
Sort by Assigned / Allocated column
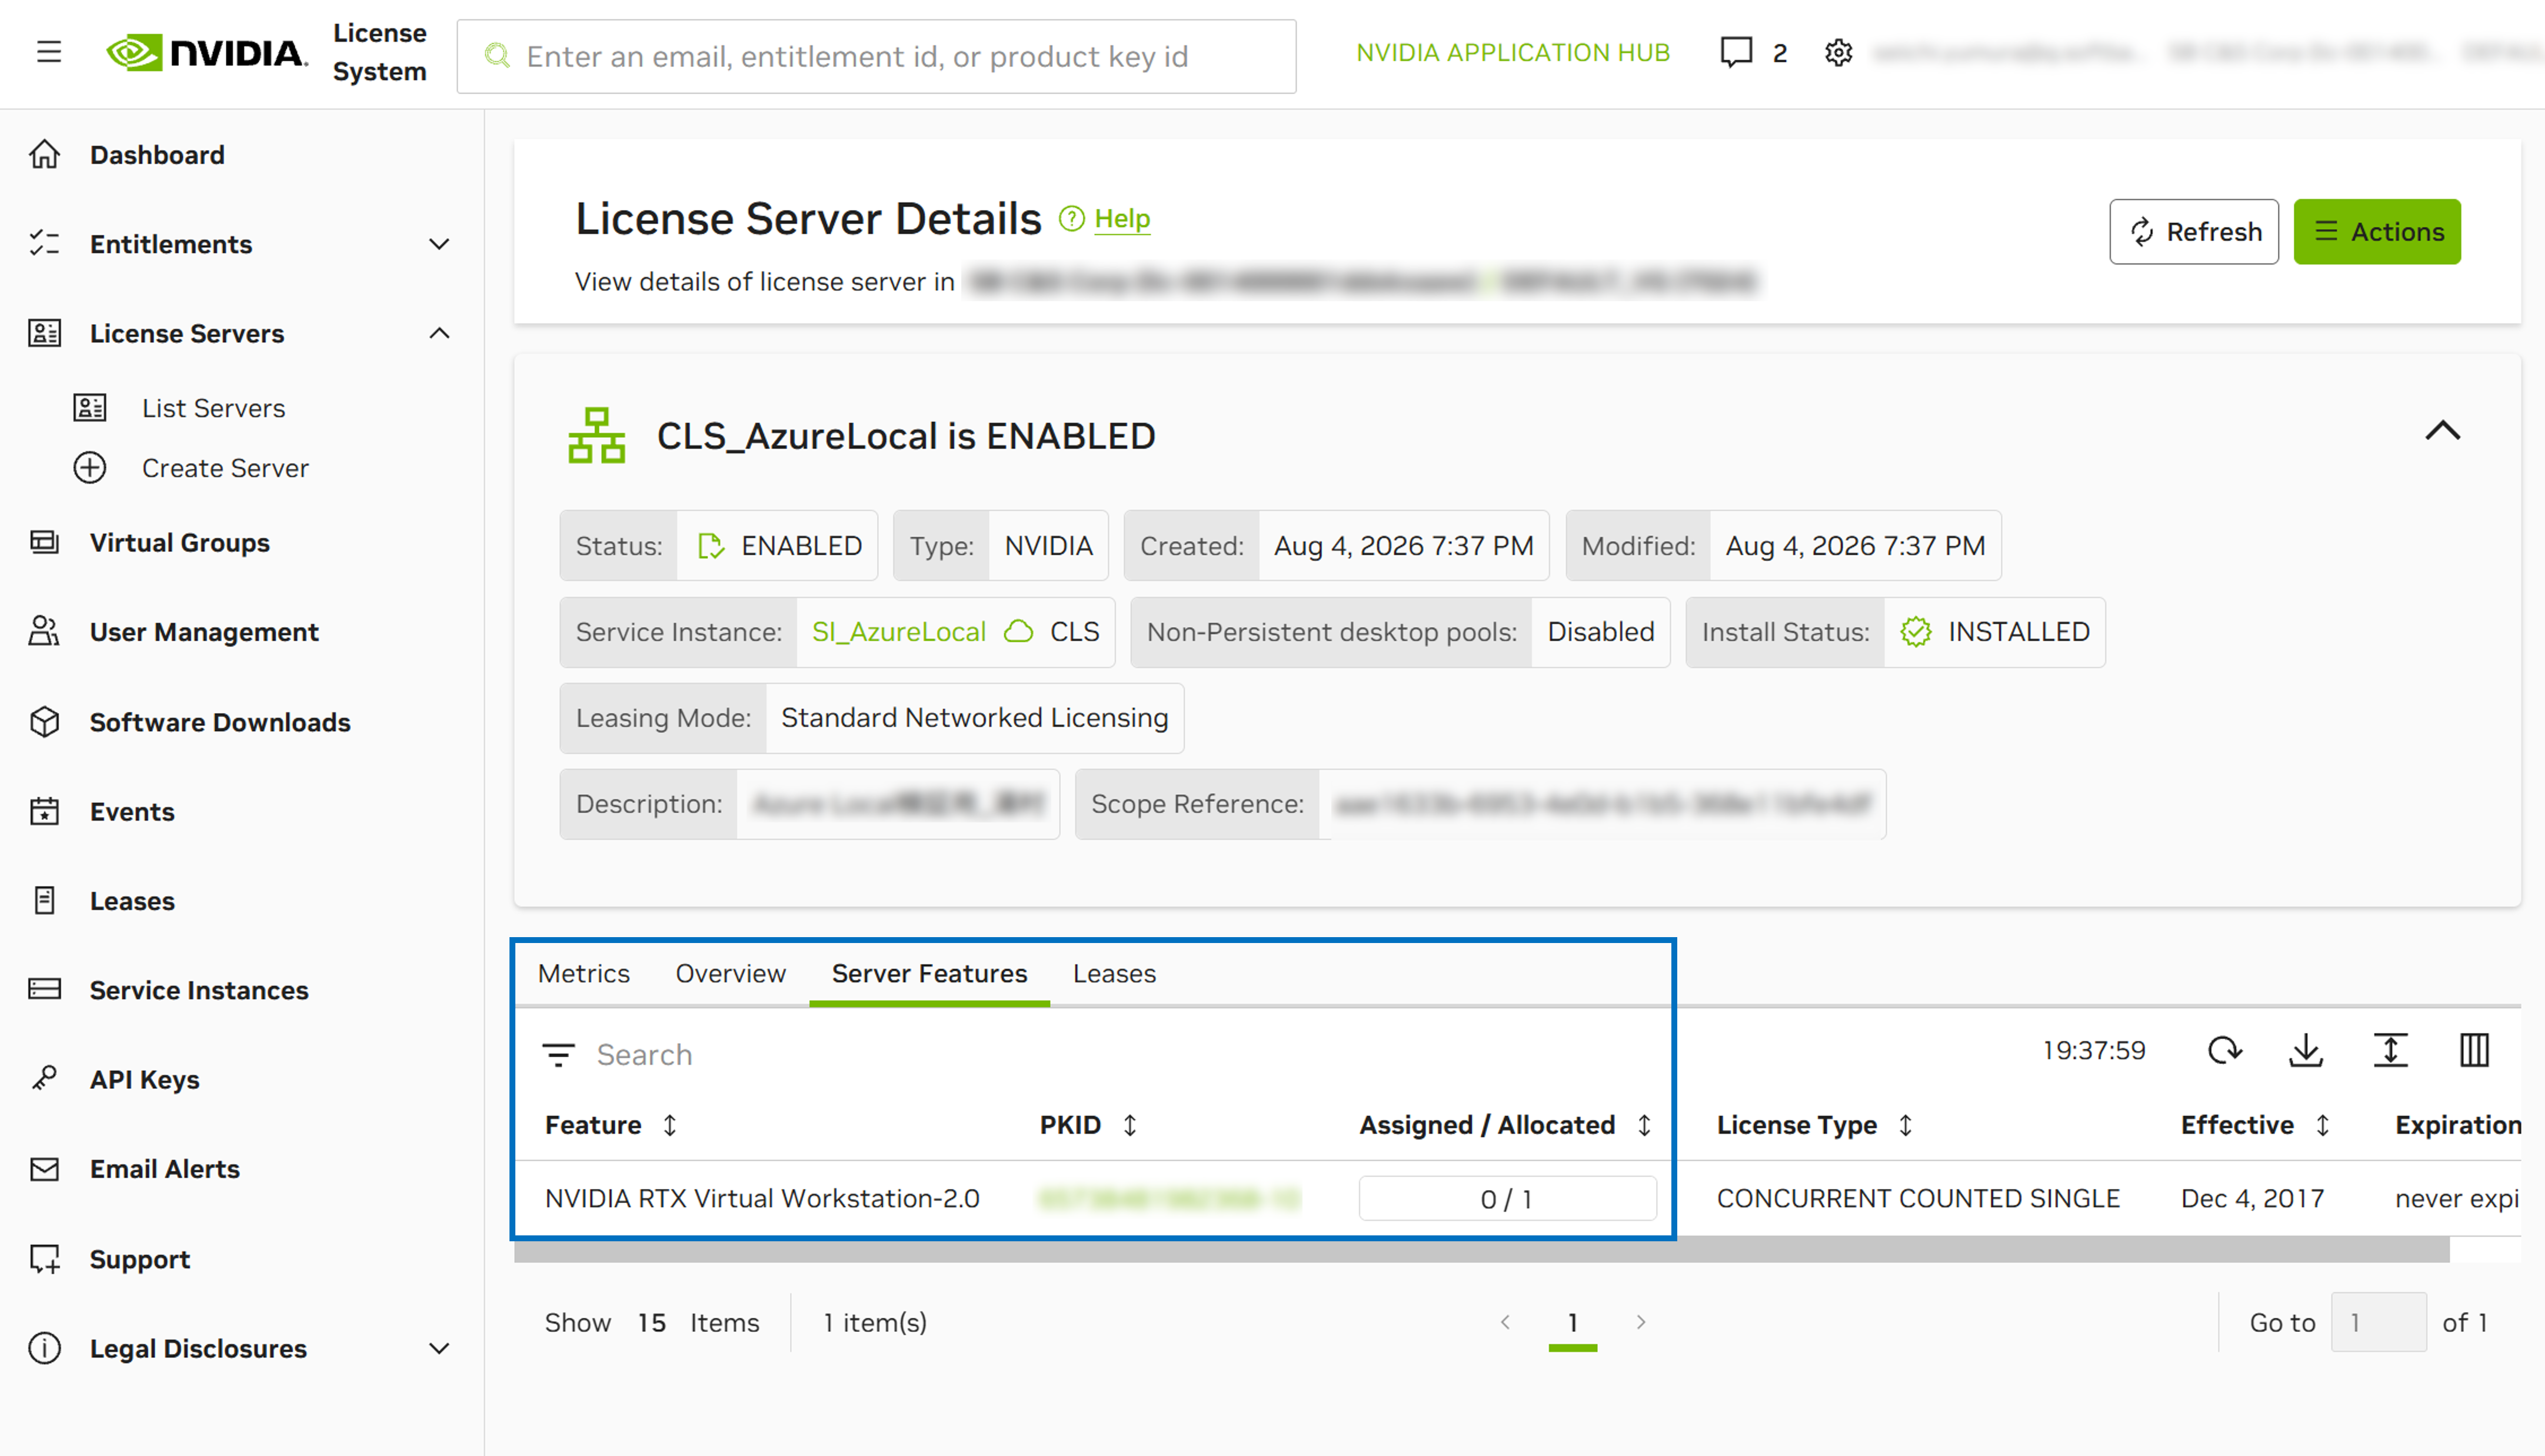(x=1644, y=1125)
